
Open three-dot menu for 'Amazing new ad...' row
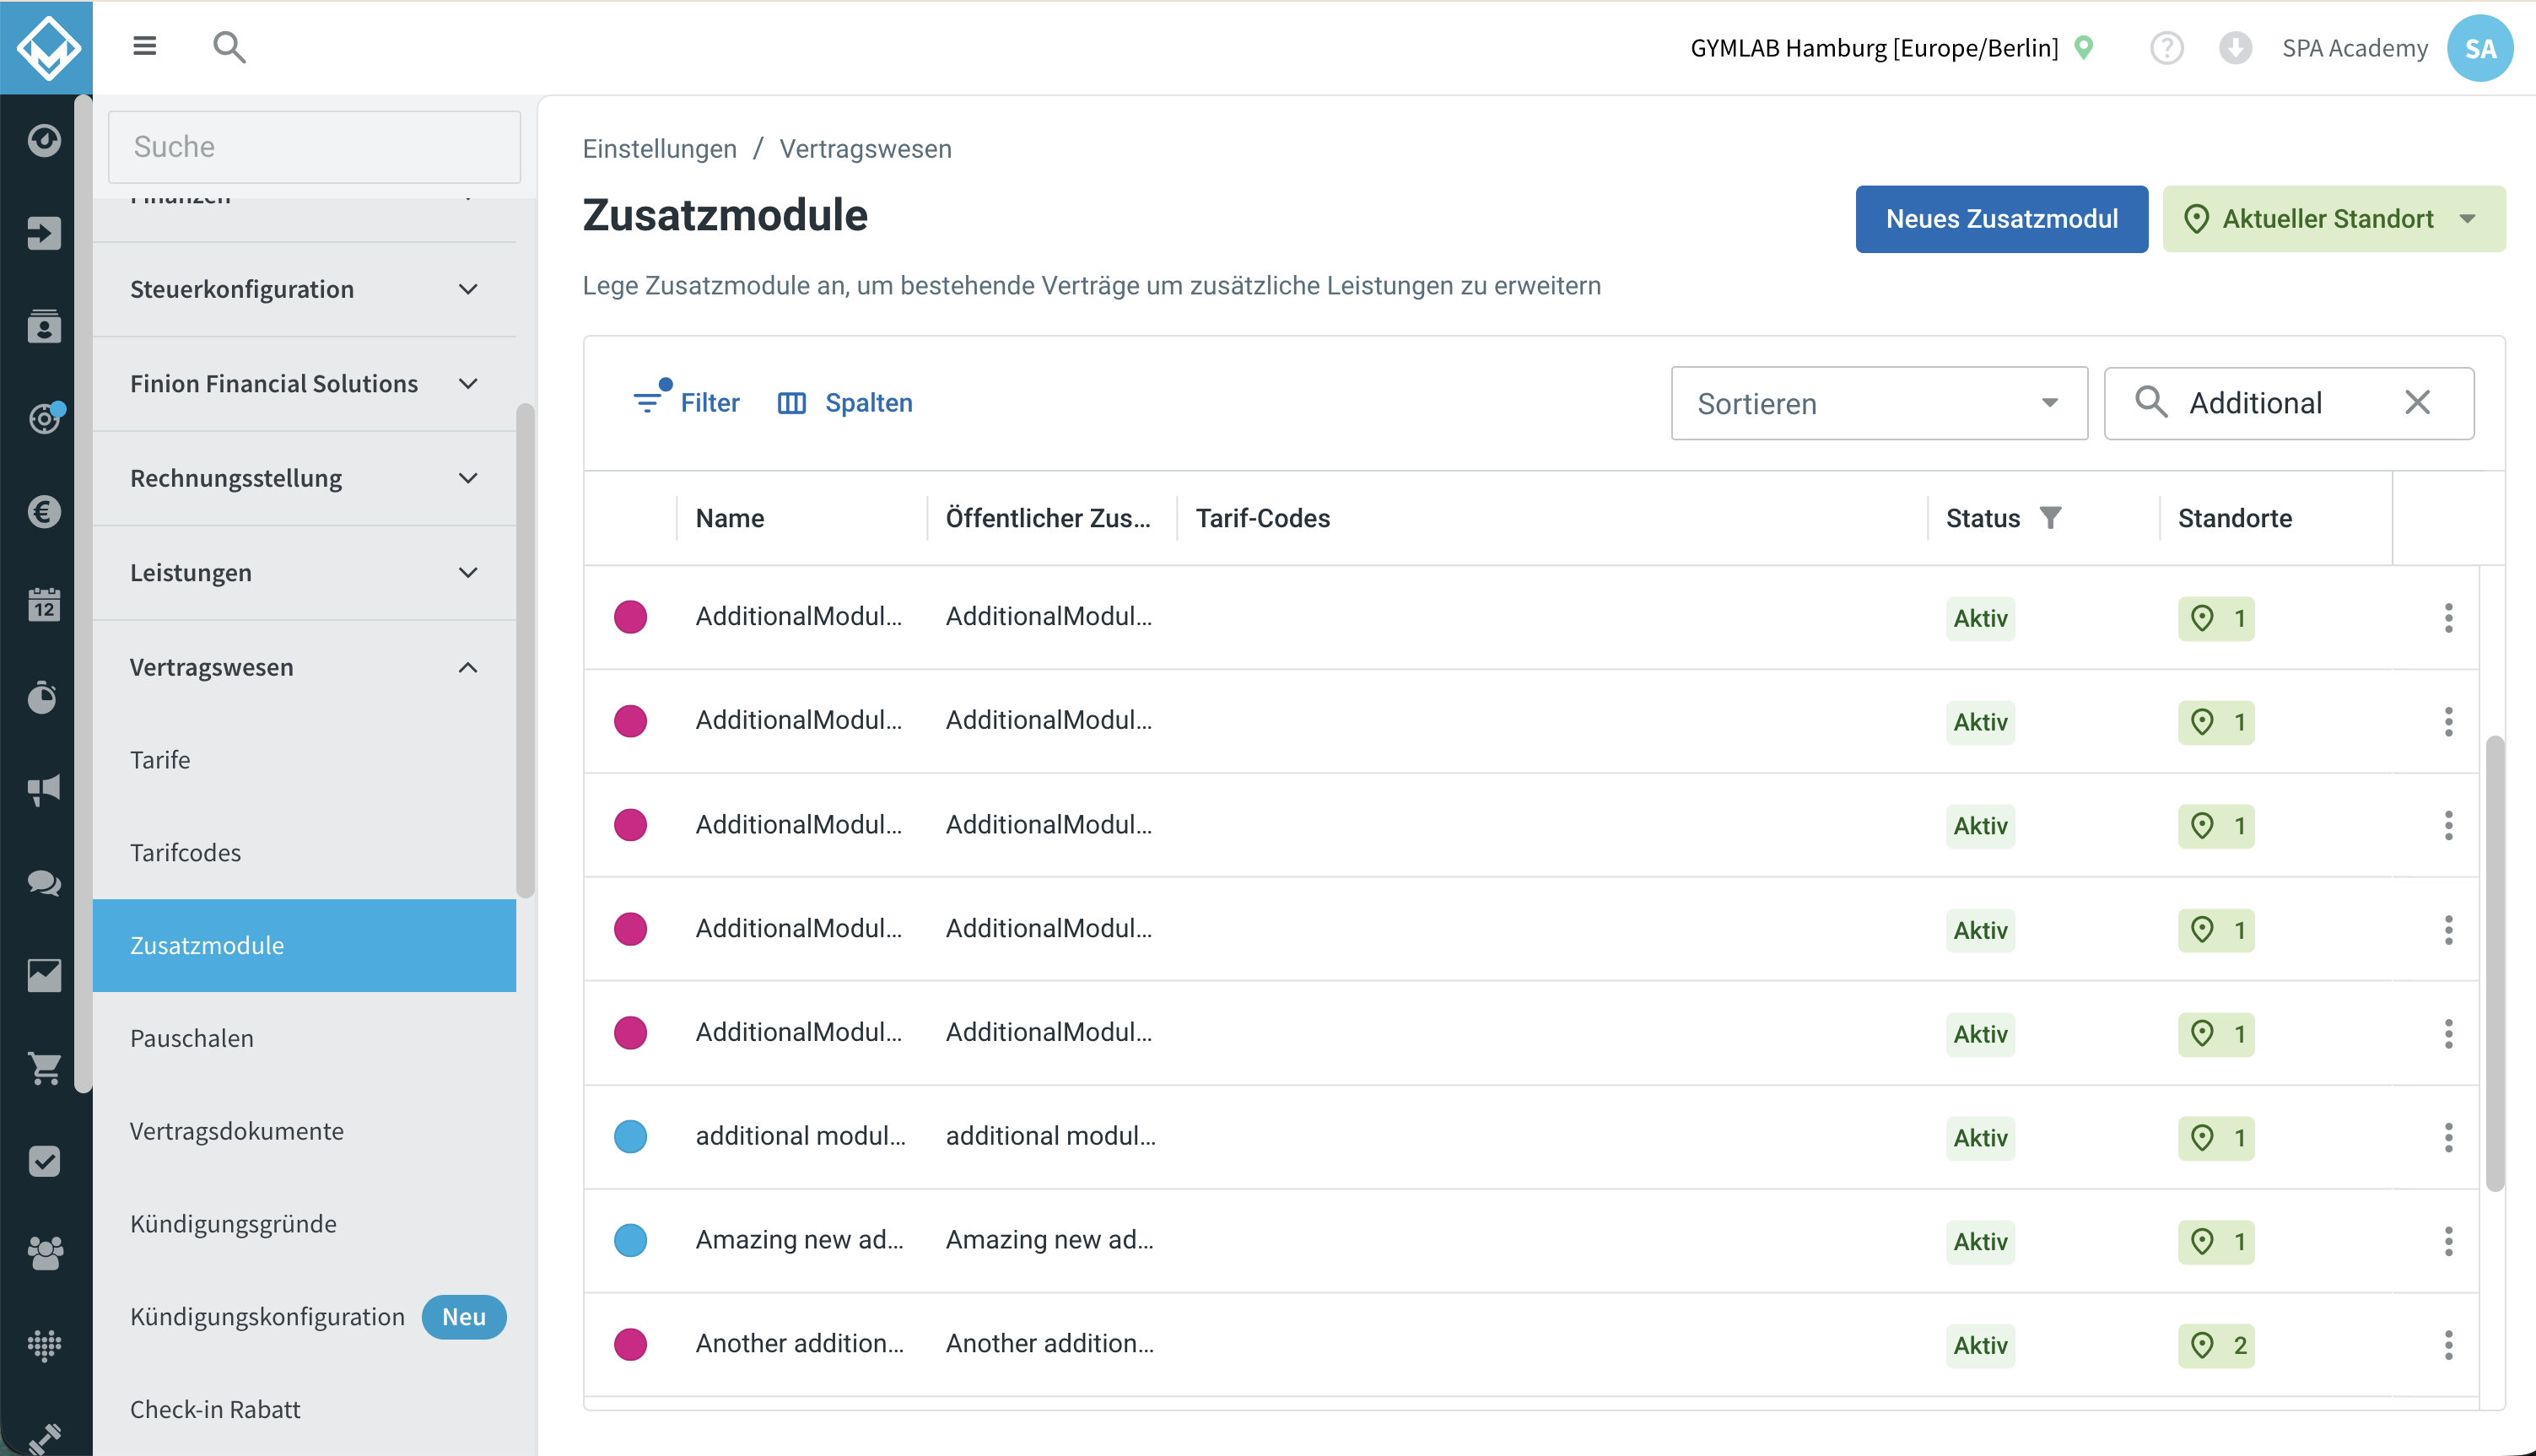2448,1241
